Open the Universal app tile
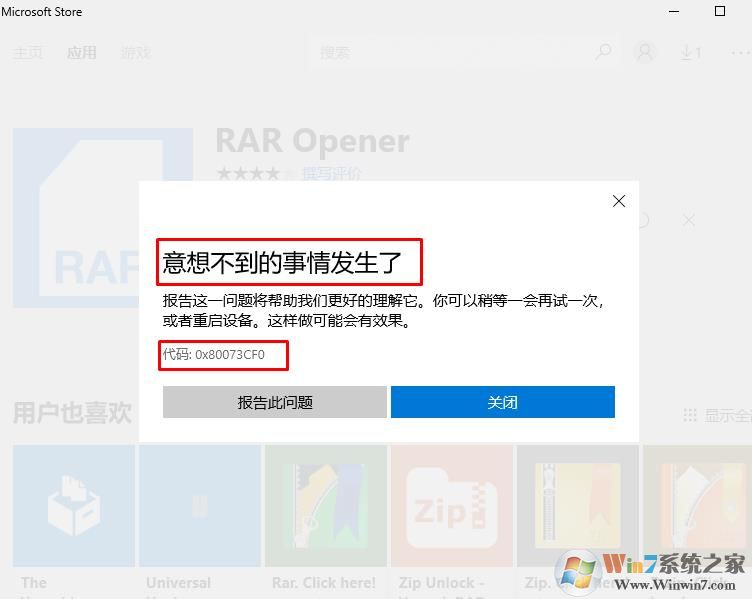The height and width of the screenshot is (599, 752). coord(200,506)
